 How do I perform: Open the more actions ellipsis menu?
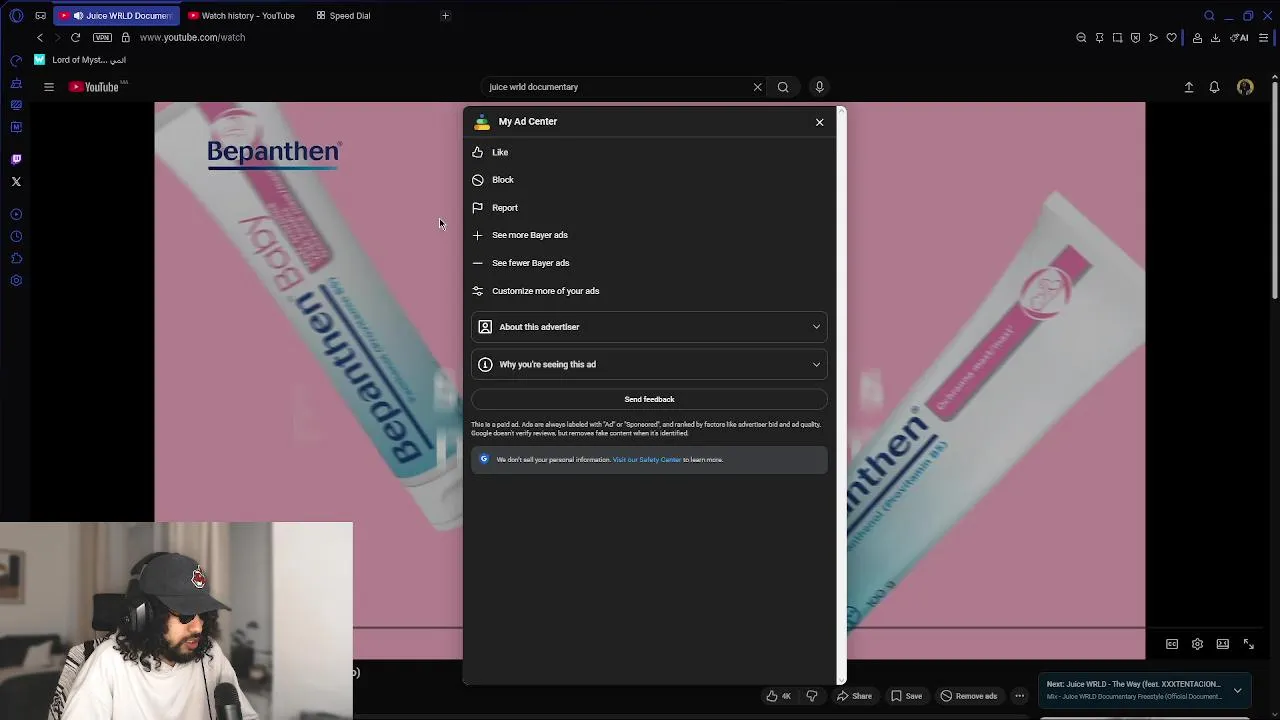click(1019, 696)
